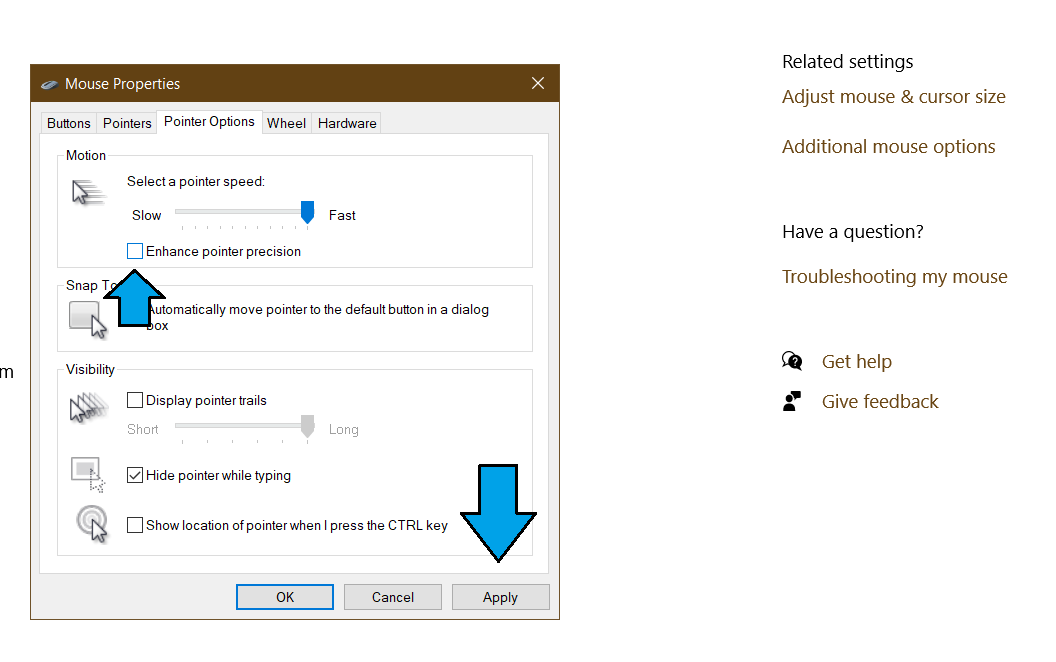Click the pointer trails icon
The image size is (1056, 662).
coord(88,407)
